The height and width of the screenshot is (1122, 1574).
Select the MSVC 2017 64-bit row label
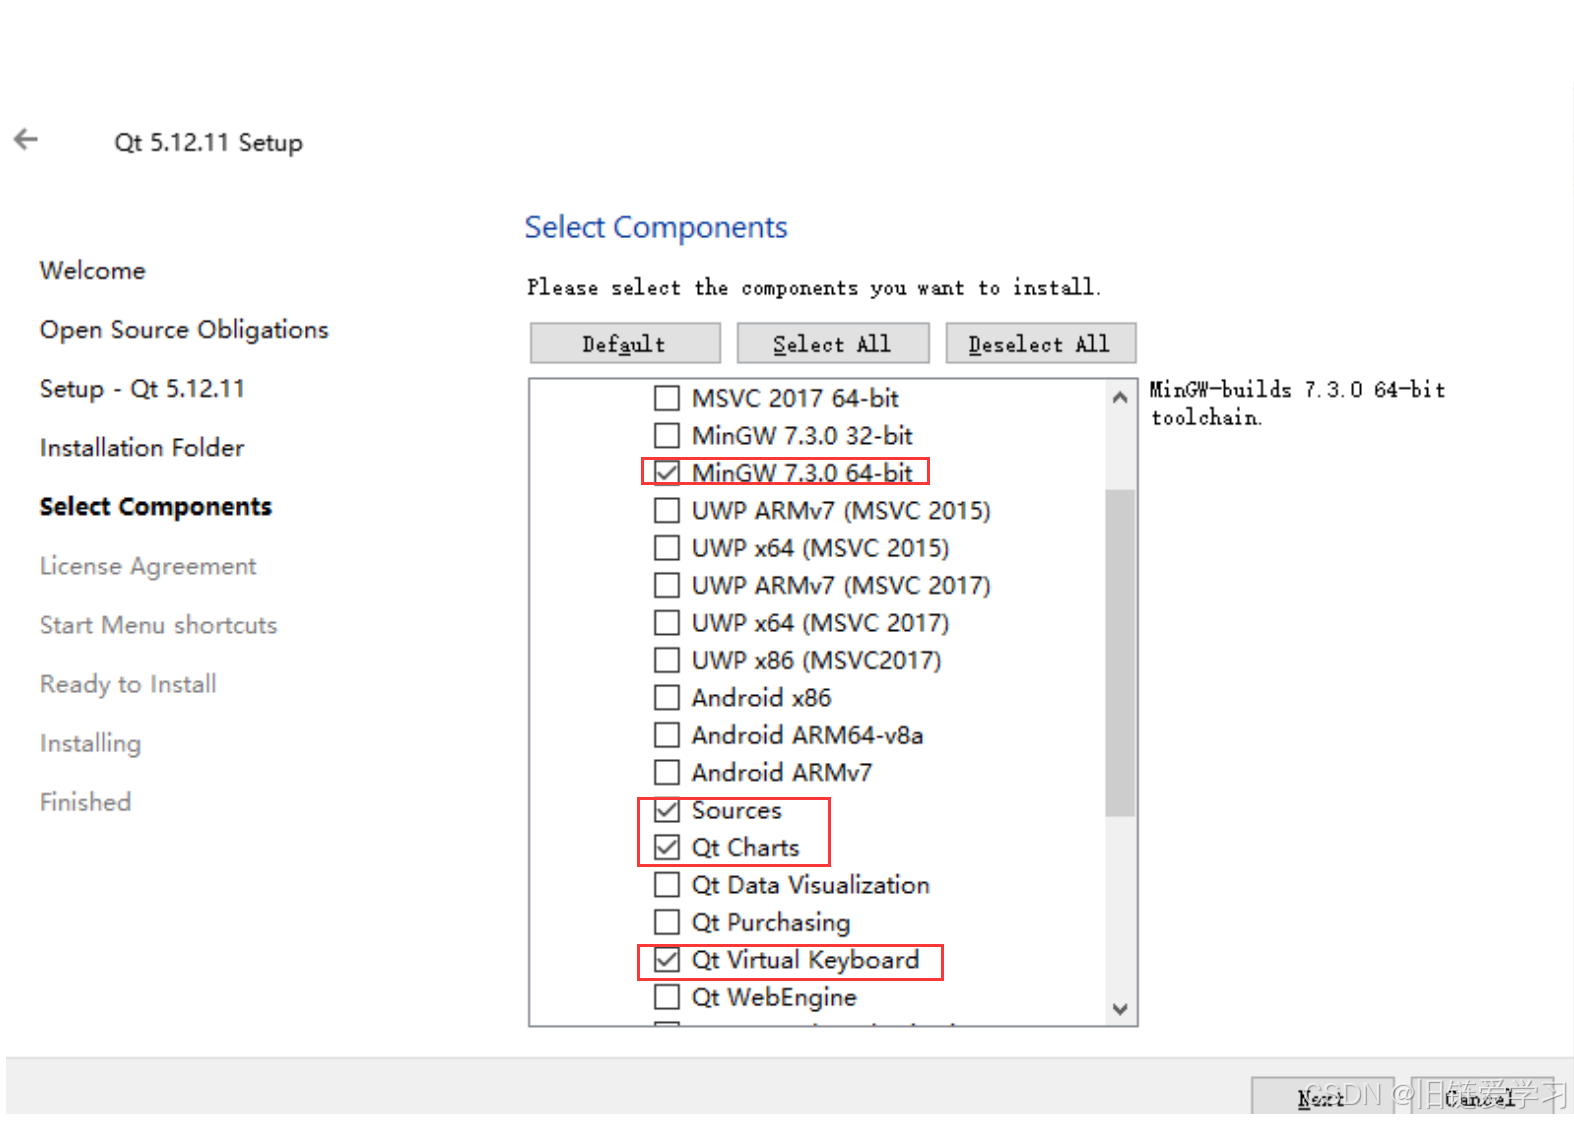pos(796,398)
